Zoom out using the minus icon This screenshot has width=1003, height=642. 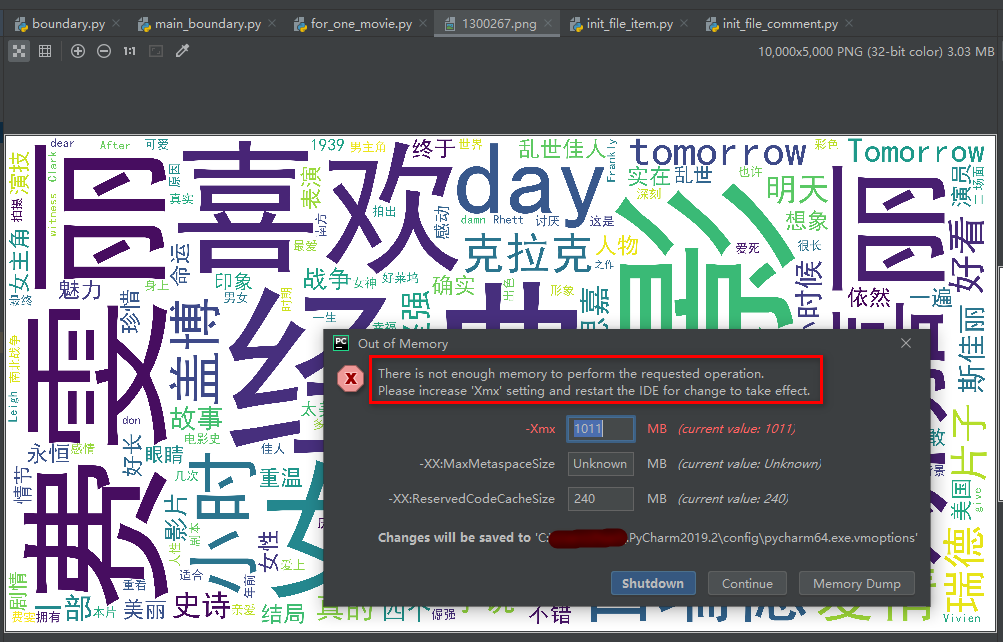104,51
